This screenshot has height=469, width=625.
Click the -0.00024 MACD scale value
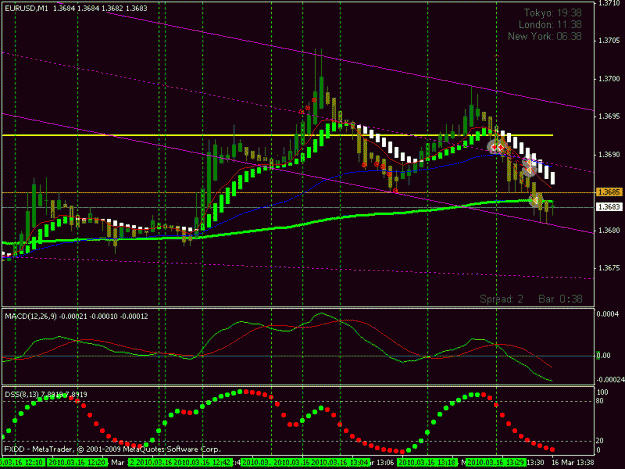tap(610, 380)
